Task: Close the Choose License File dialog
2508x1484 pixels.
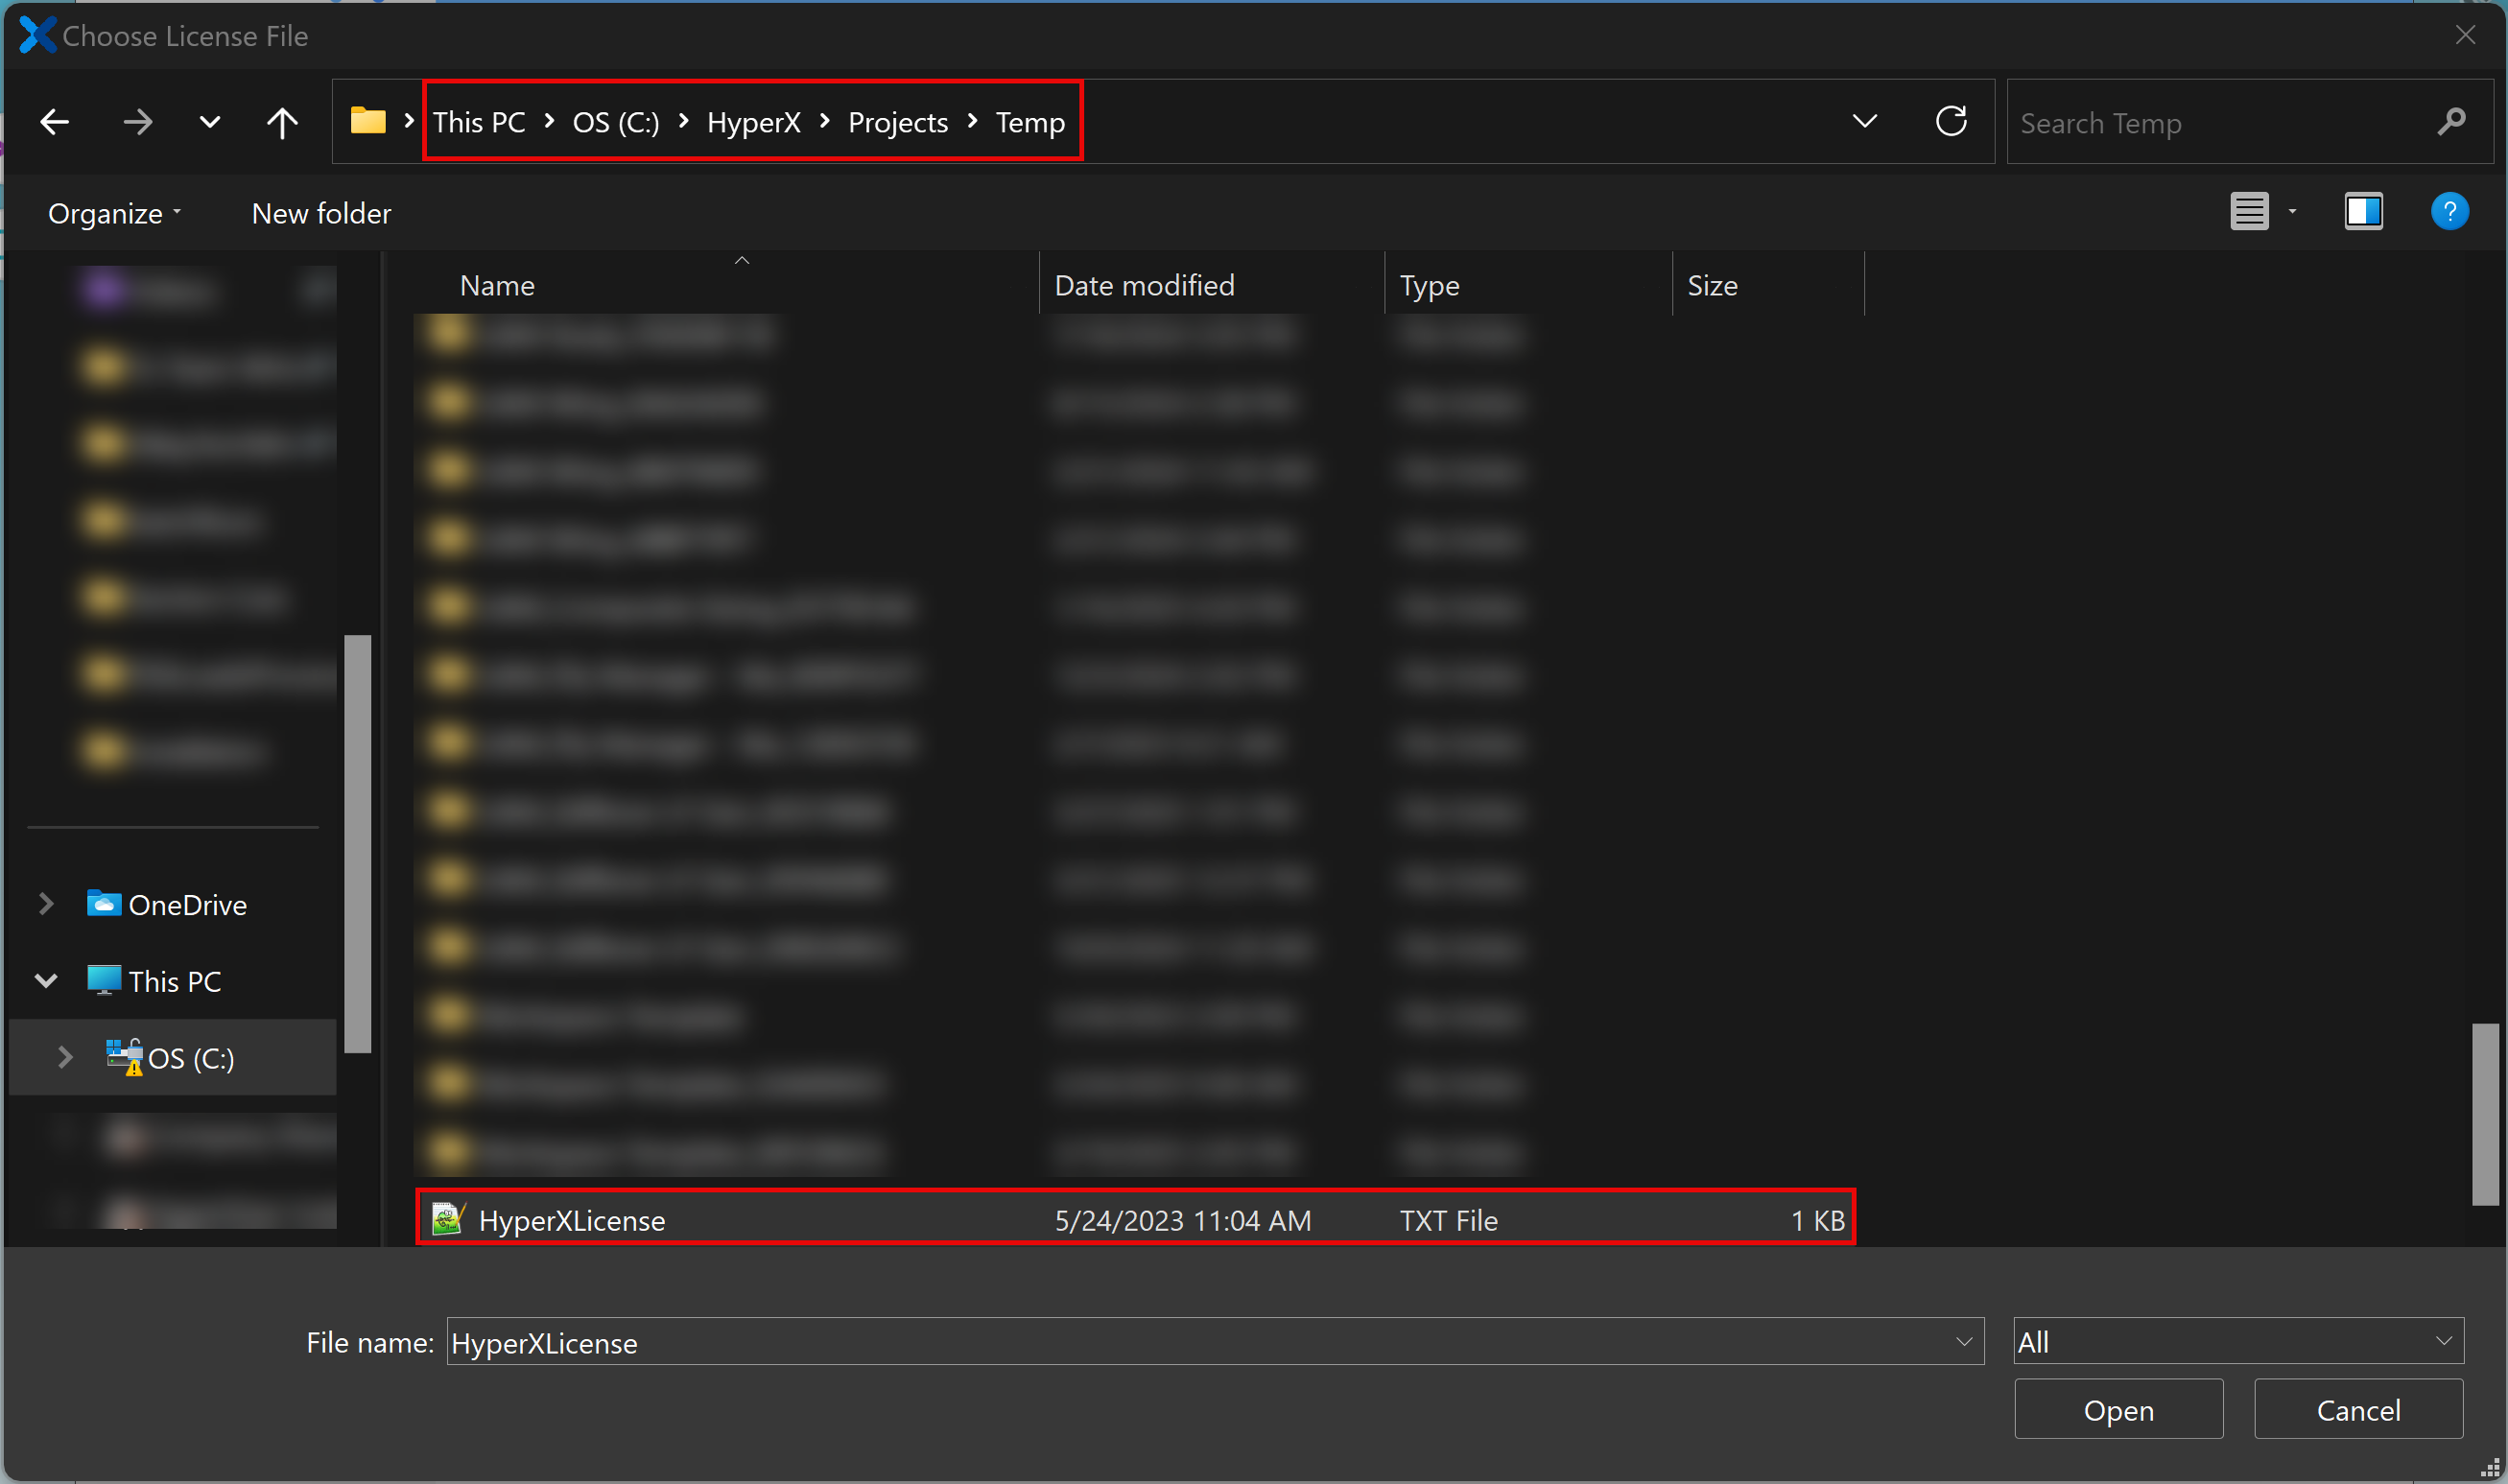Action: [2465, 35]
